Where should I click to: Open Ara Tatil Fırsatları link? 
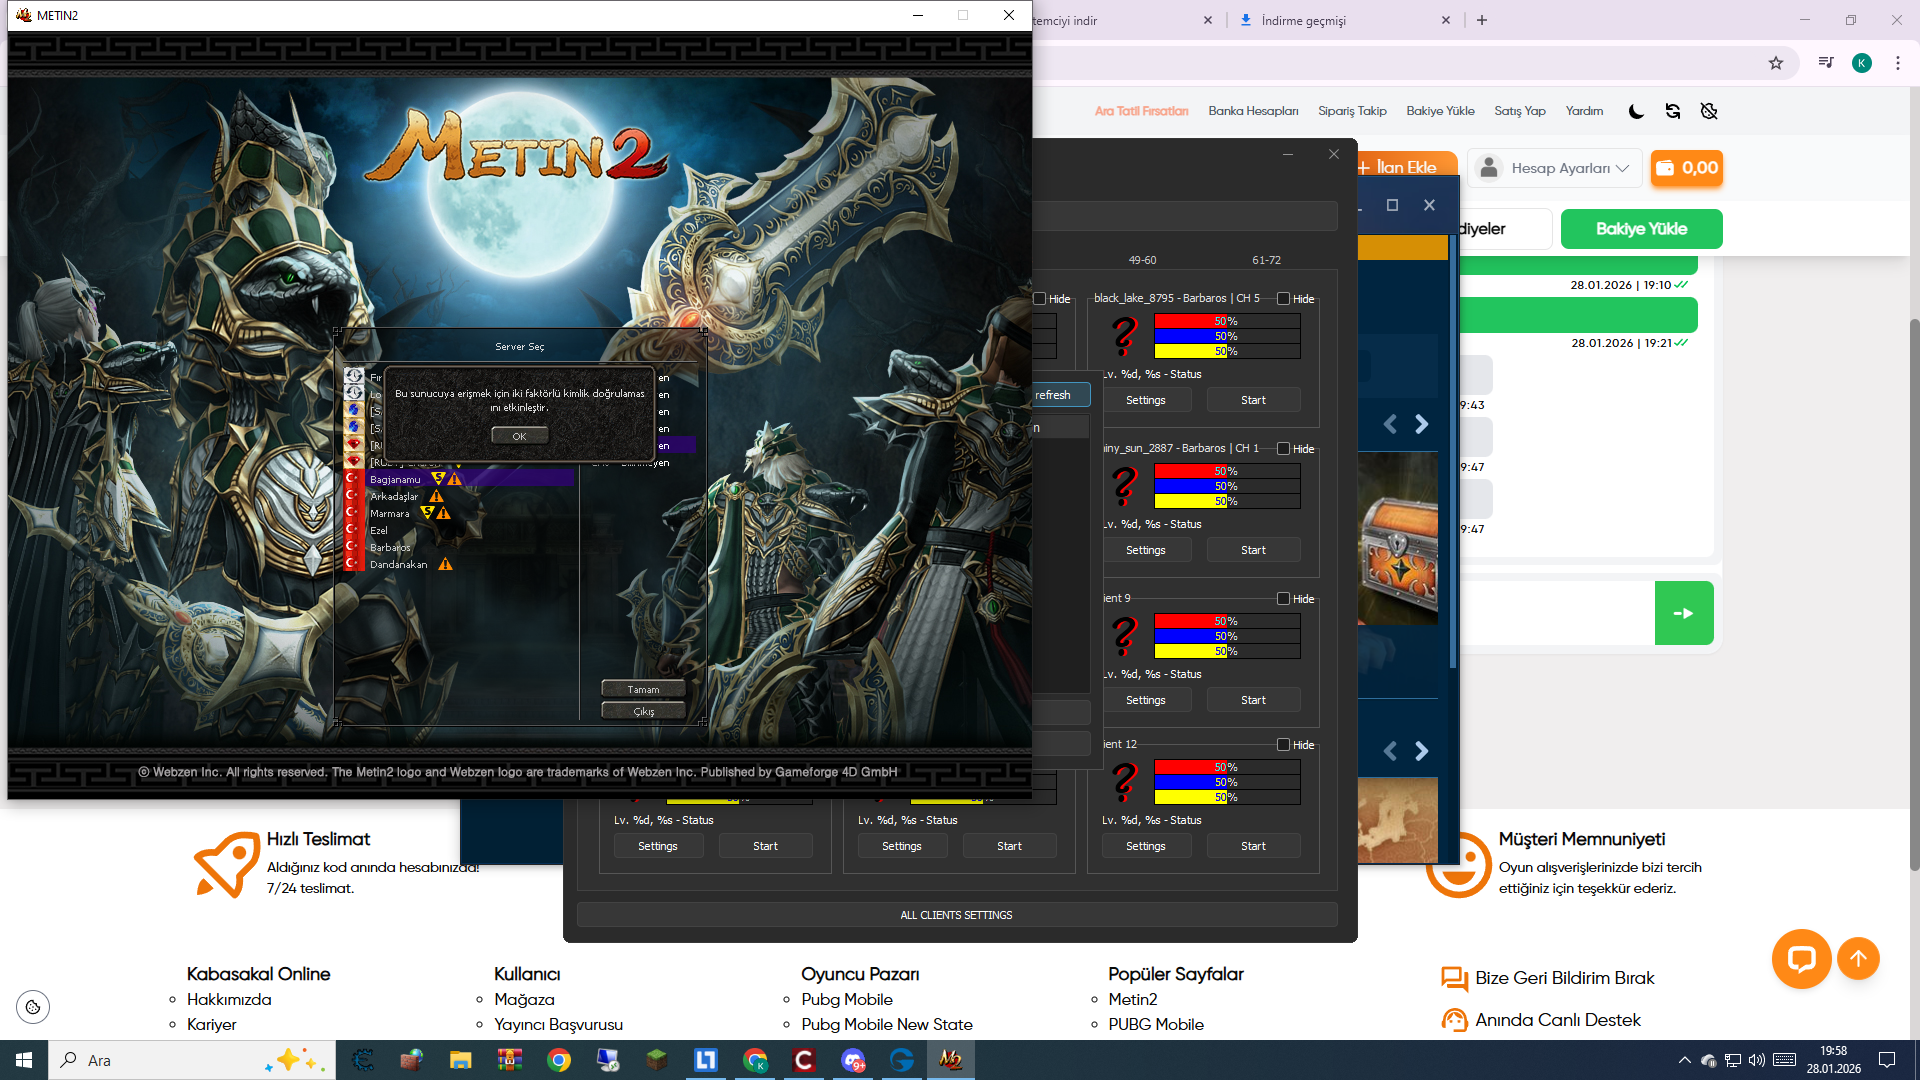(1141, 111)
